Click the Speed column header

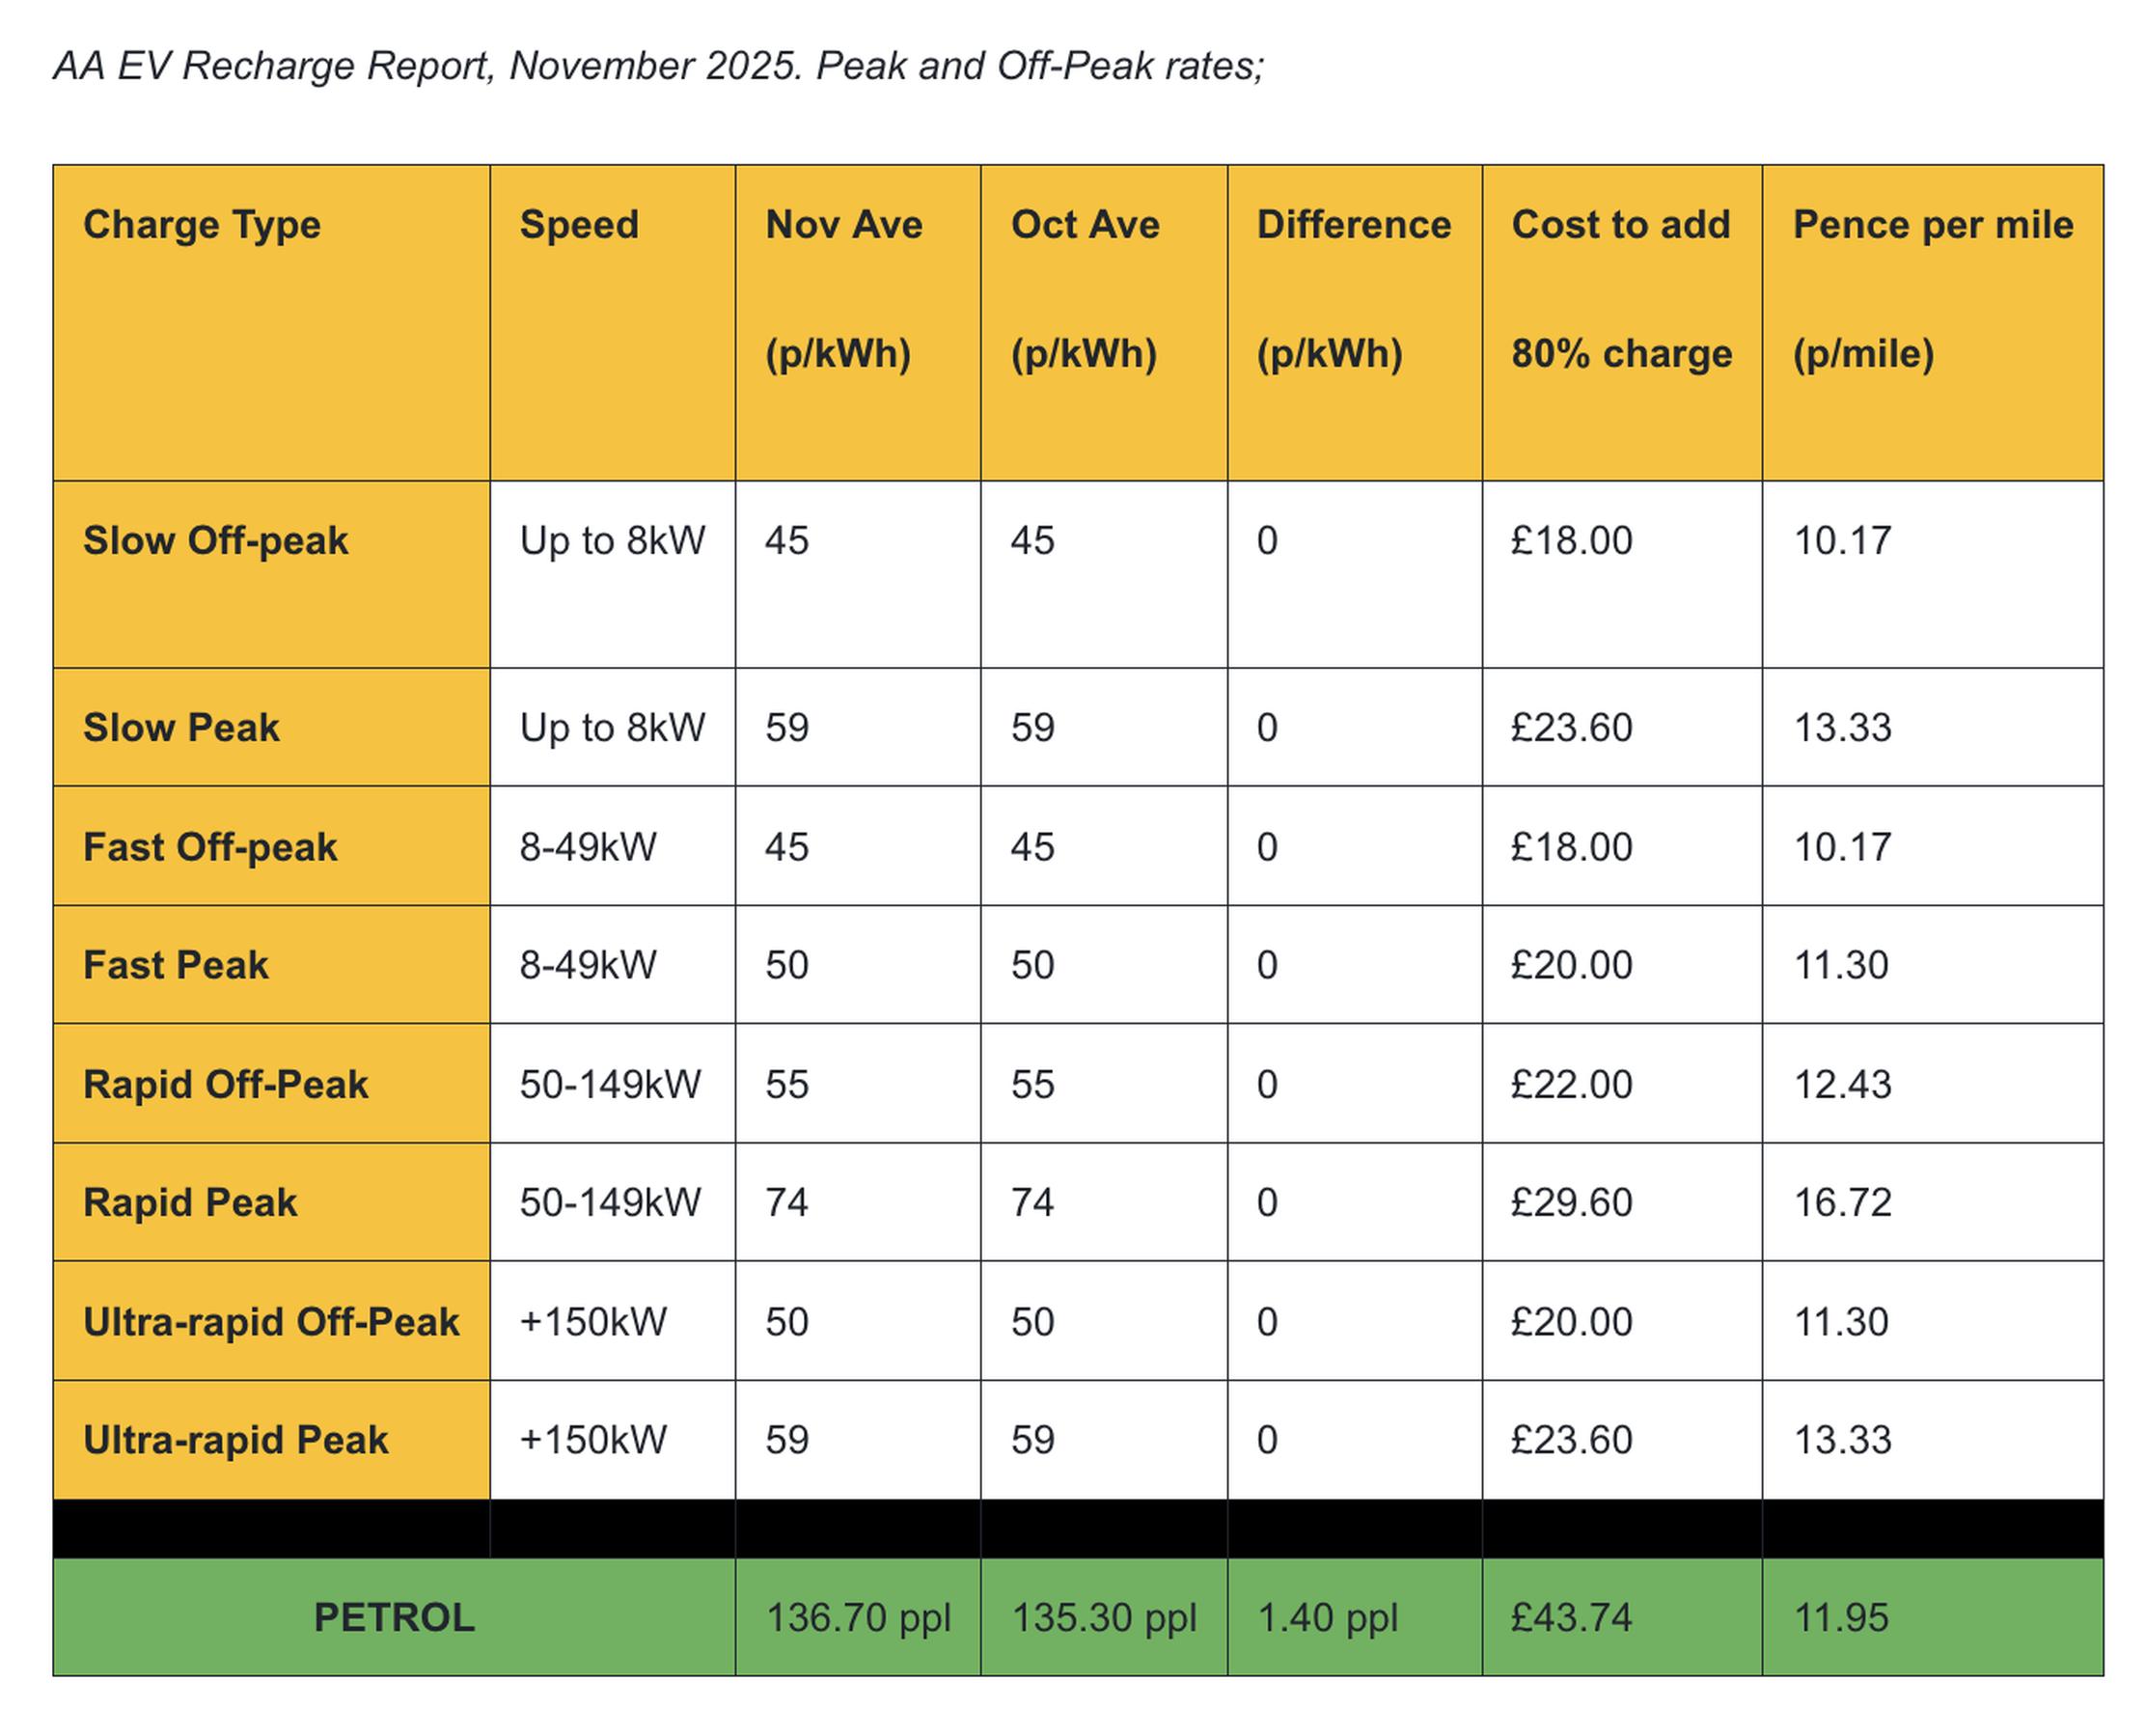tap(578, 224)
